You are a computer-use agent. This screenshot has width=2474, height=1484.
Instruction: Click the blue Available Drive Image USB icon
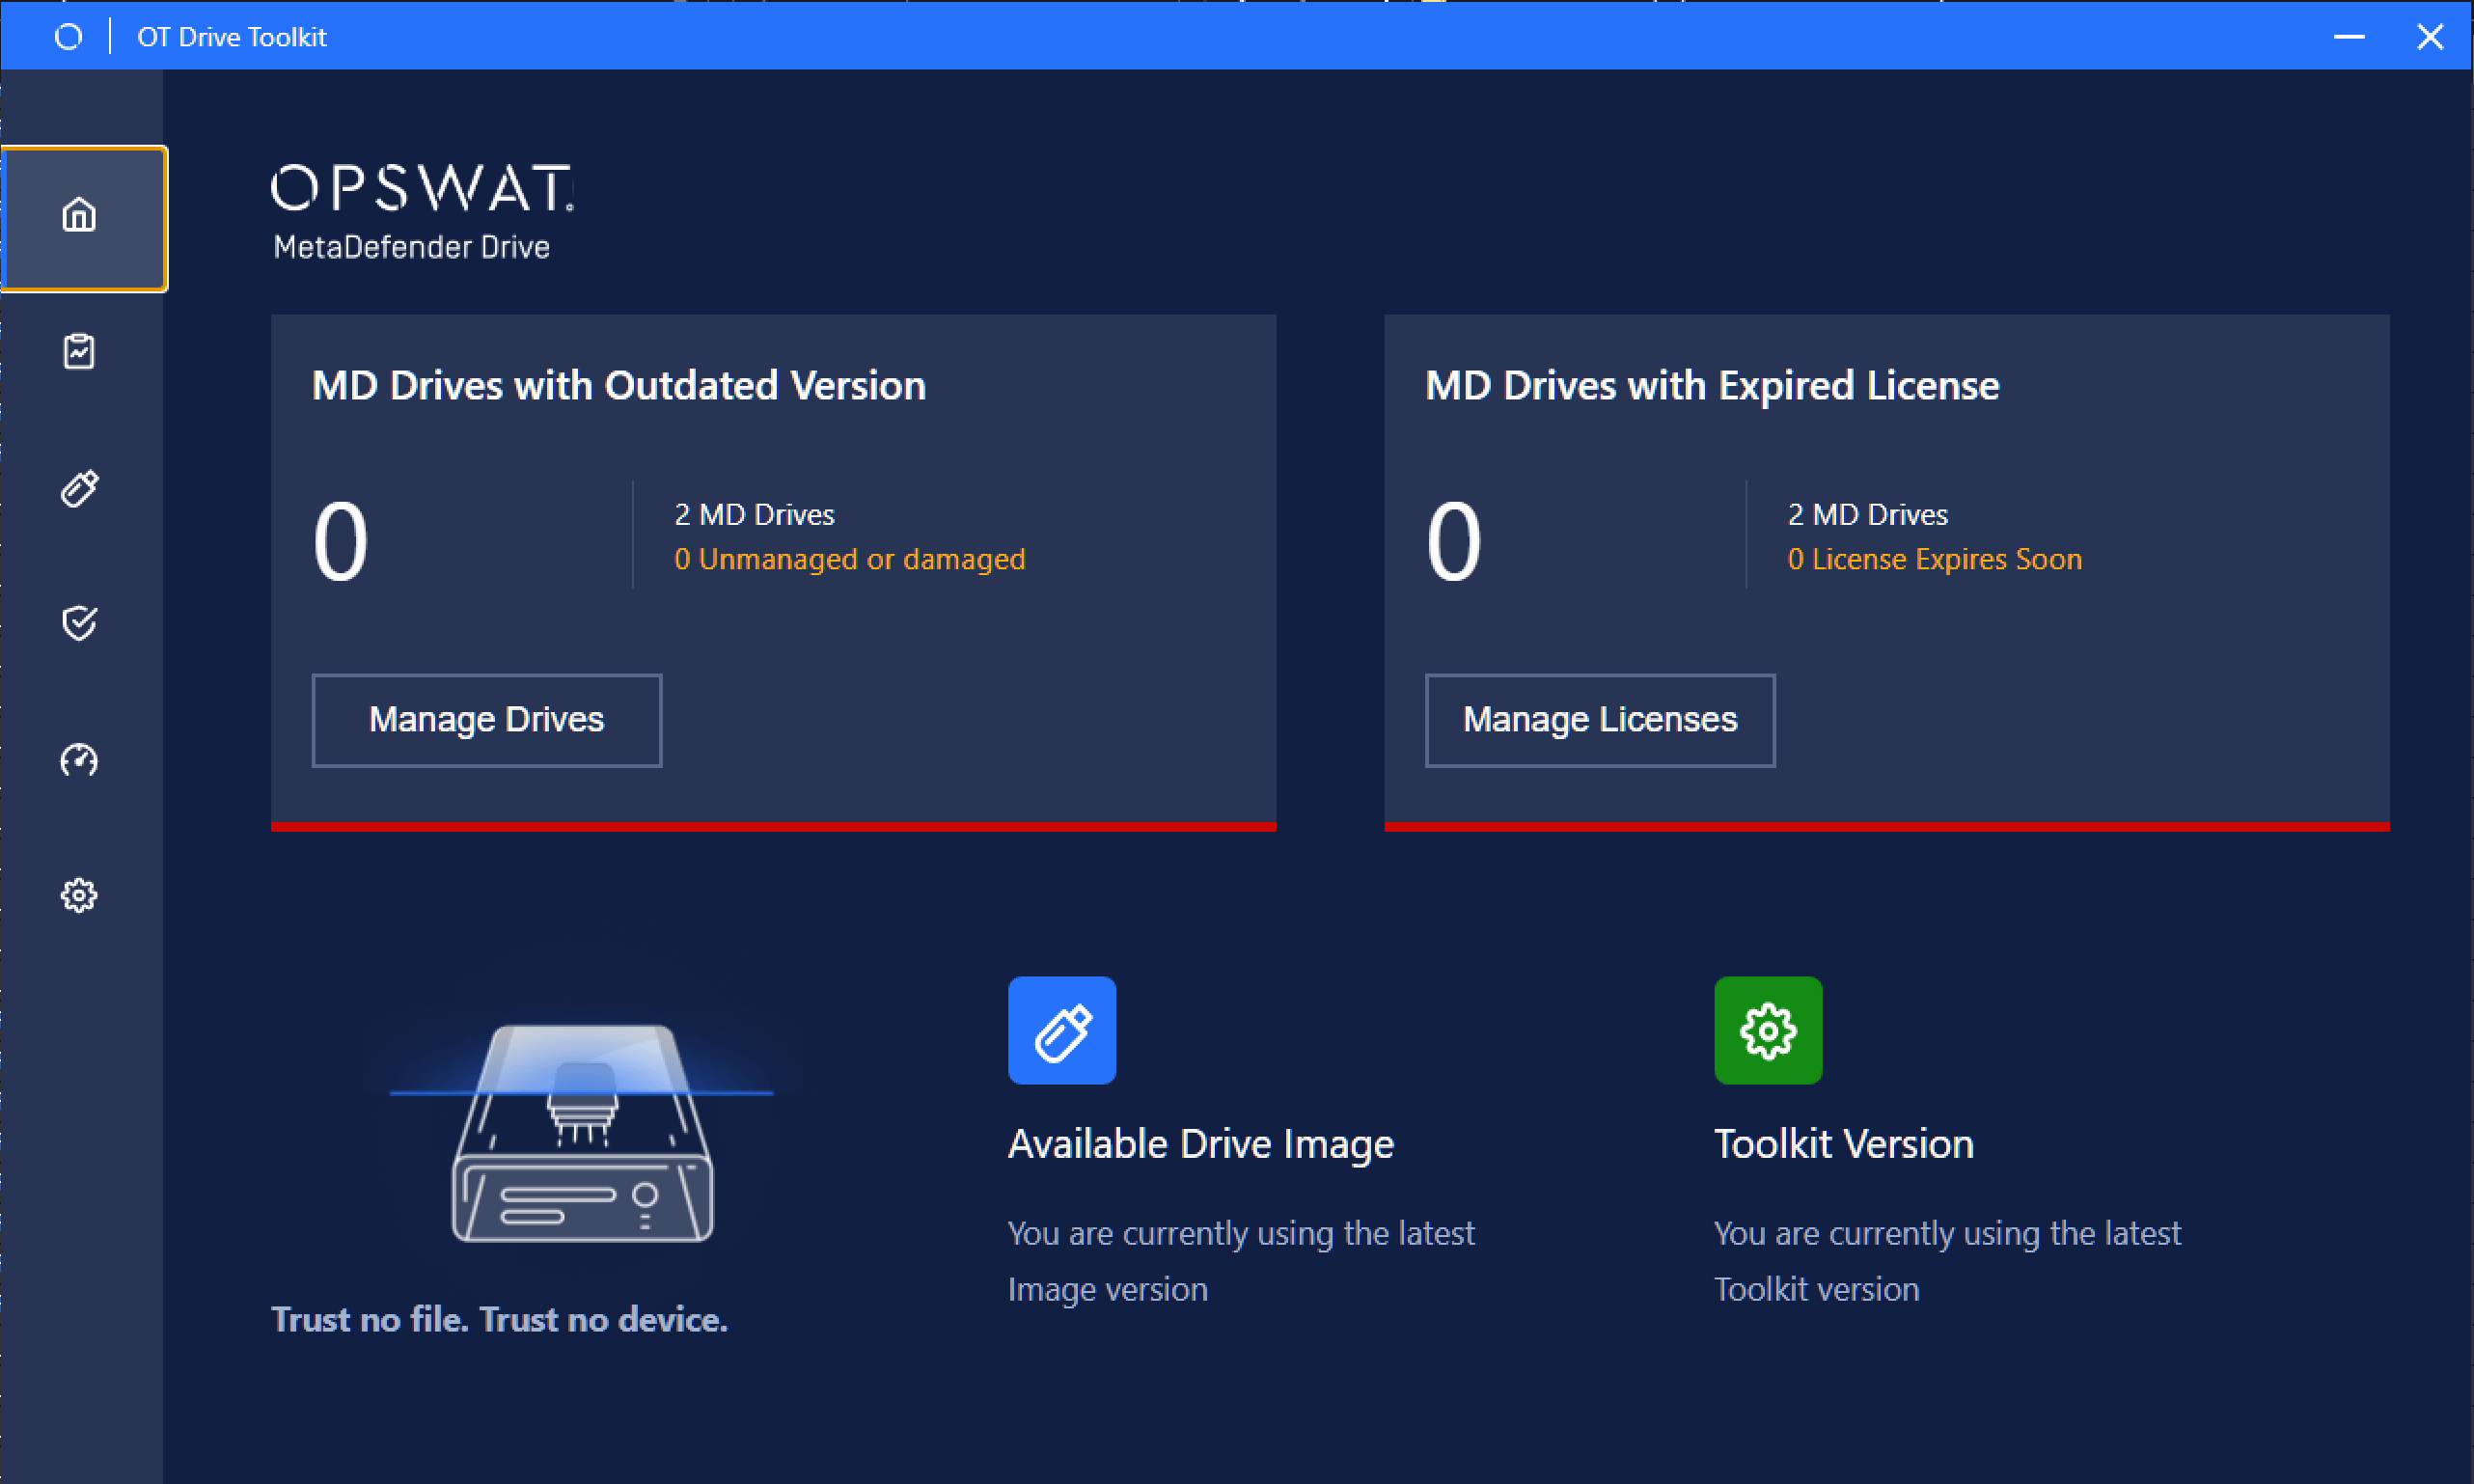[1062, 1031]
